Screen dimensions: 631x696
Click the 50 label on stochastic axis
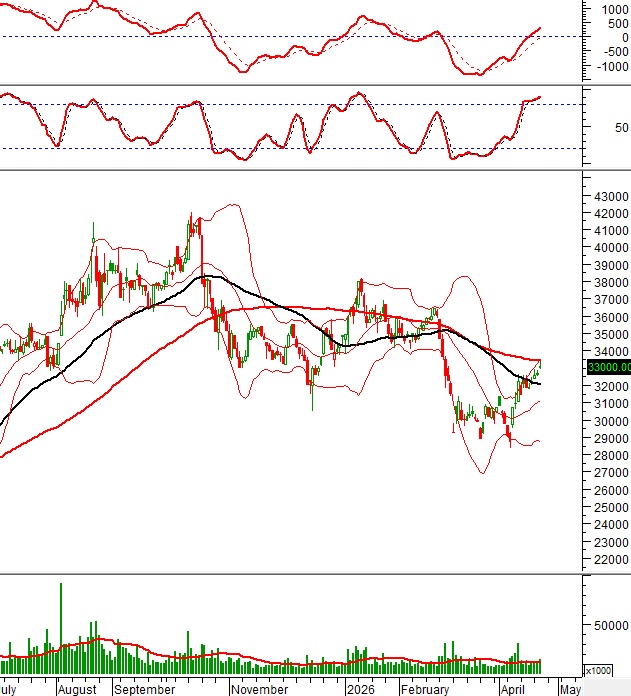click(607, 127)
